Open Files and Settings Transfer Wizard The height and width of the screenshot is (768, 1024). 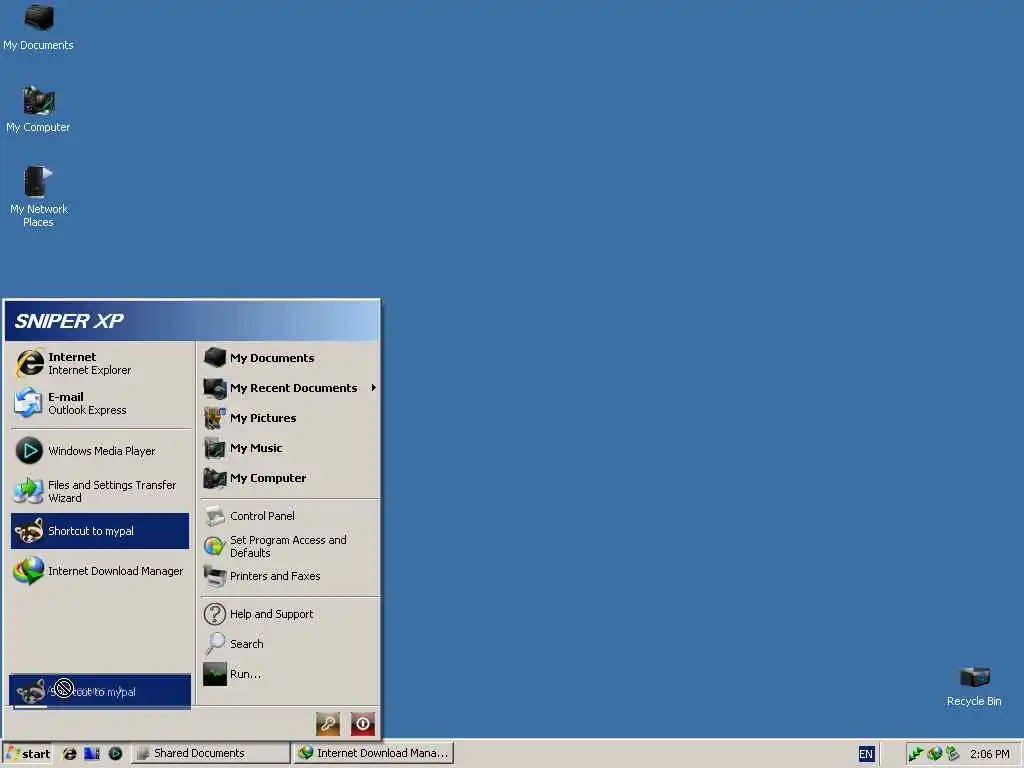click(x=101, y=491)
